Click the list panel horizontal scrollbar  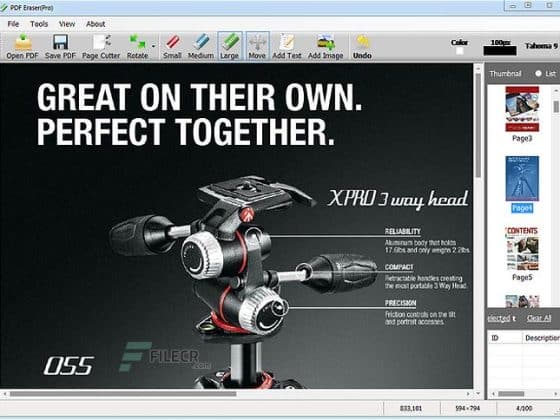coord(511,394)
